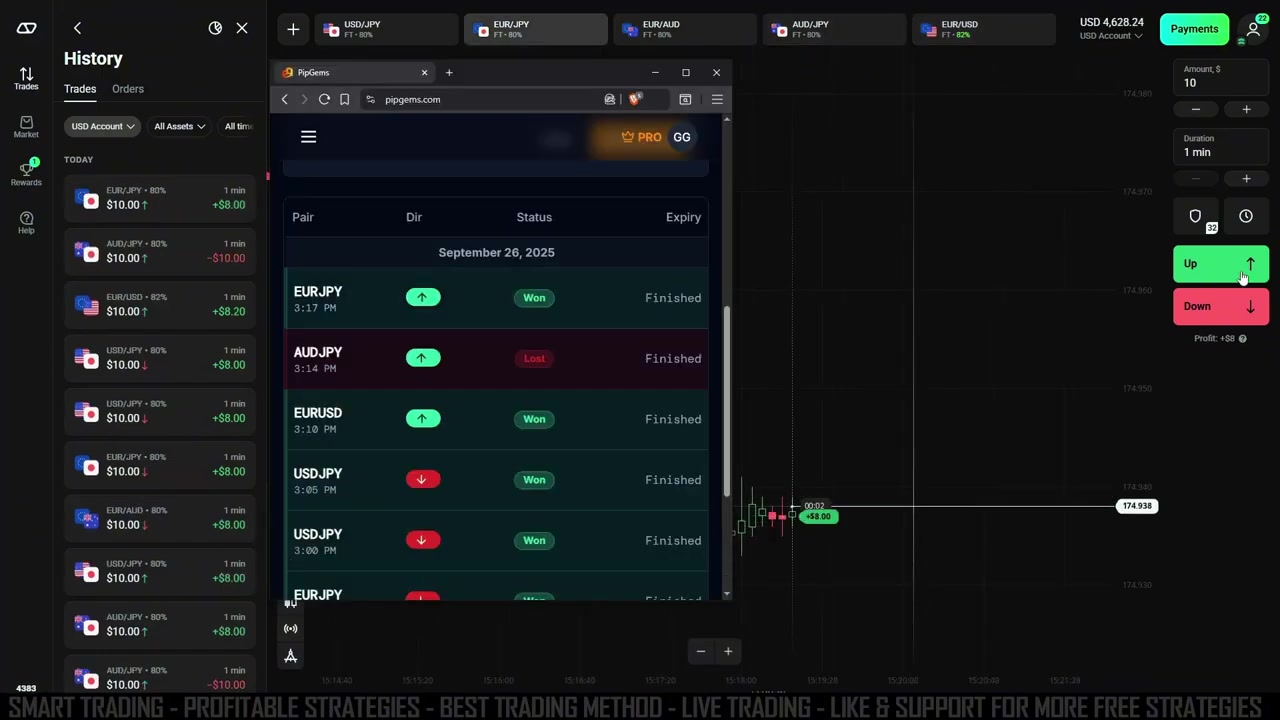Click the Amount input field

[x=1221, y=77]
